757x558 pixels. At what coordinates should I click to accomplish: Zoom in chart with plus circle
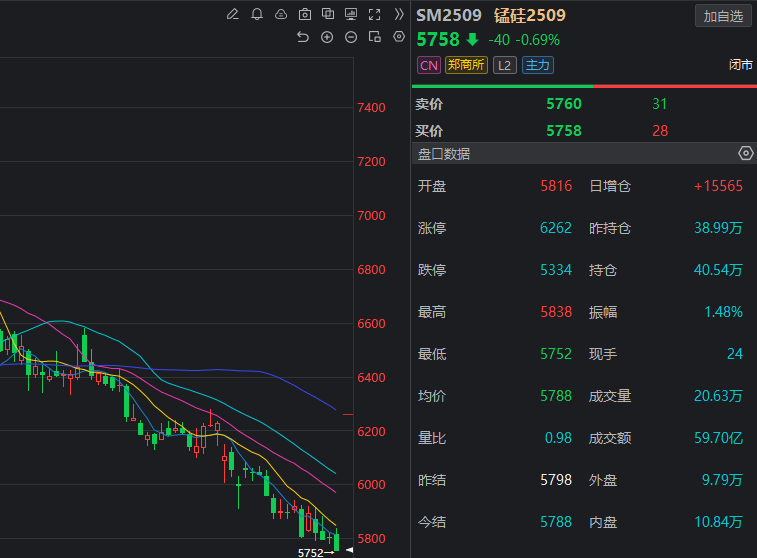tap(327, 37)
